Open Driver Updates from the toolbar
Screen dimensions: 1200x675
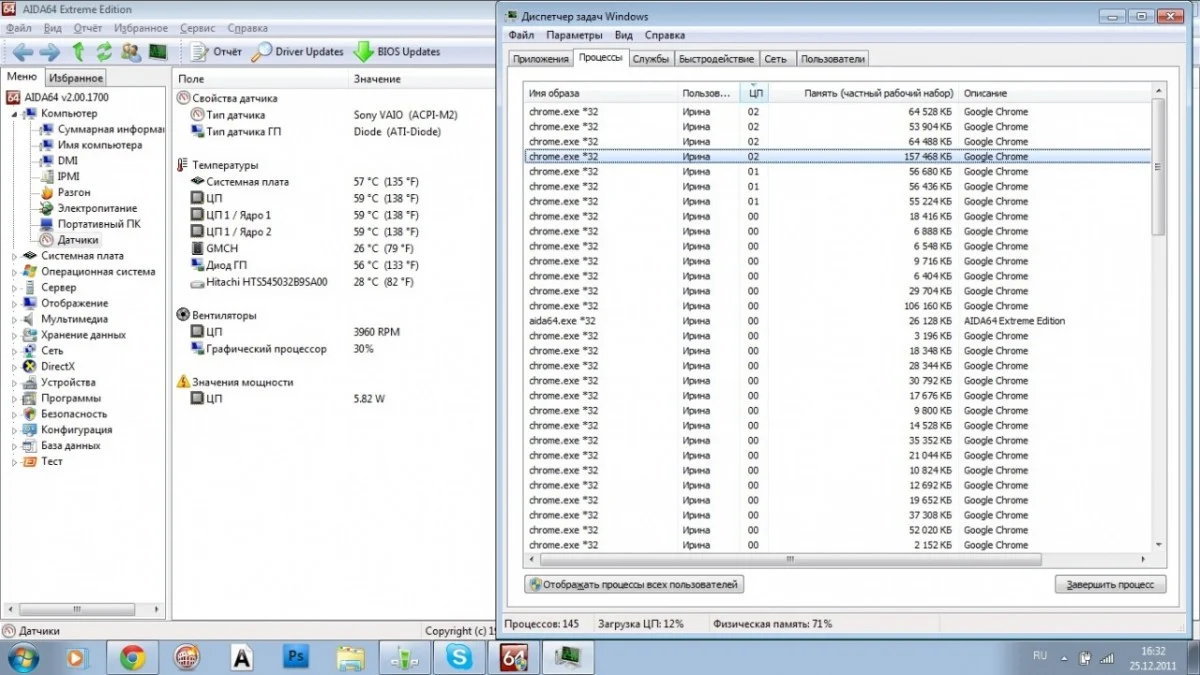click(297, 52)
